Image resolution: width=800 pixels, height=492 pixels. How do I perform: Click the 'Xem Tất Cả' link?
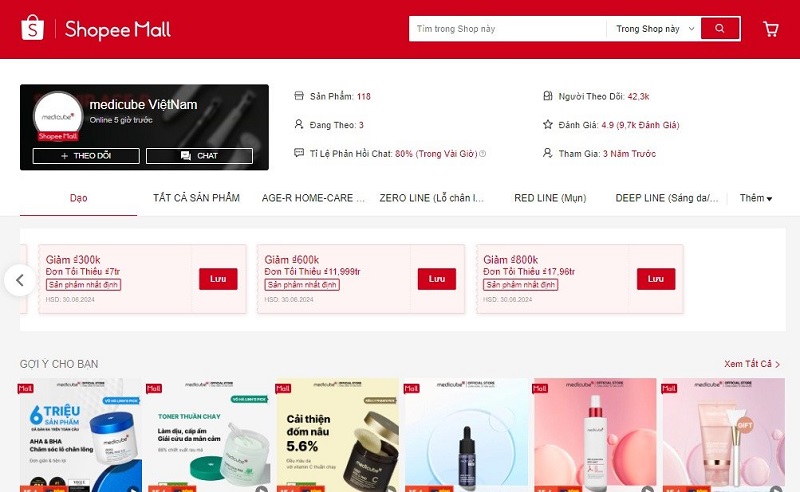coord(752,364)
